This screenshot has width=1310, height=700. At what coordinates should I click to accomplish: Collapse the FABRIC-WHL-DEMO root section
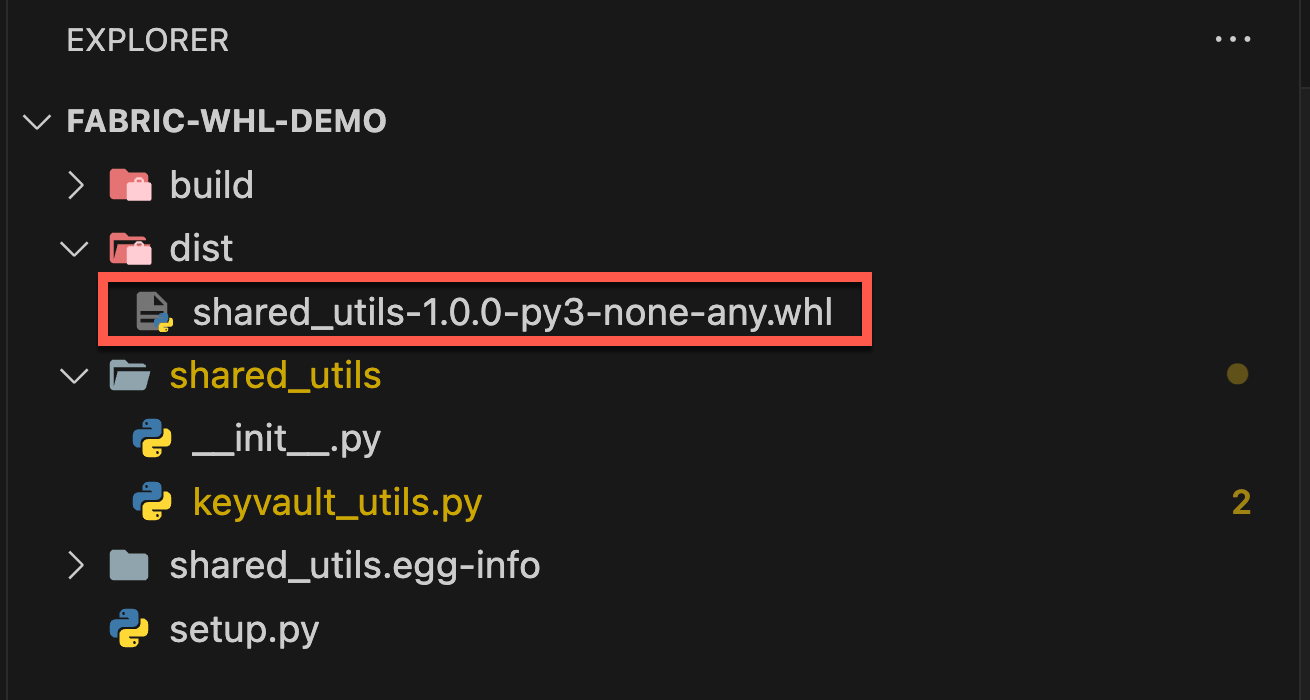pyautogui.click(x=37, y=122)
